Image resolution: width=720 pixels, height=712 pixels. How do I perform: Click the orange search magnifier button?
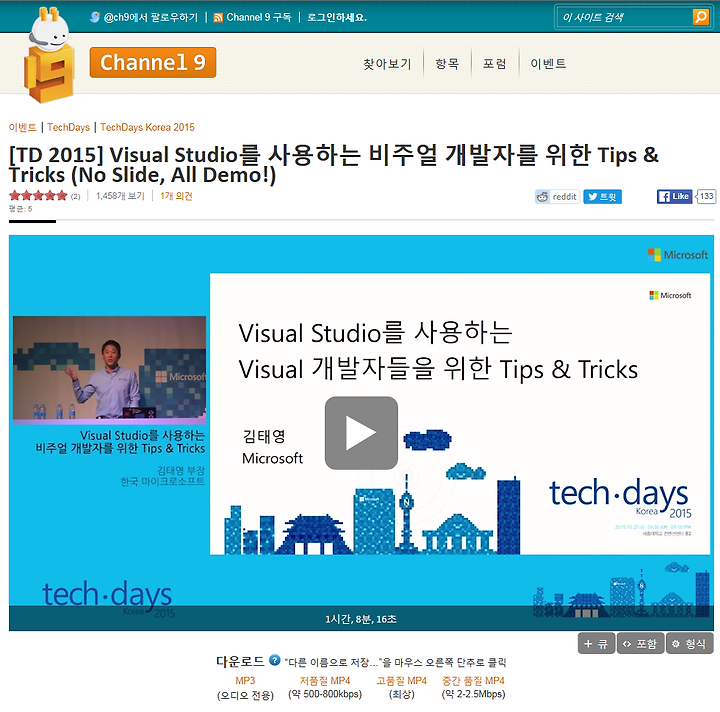point(701,17)
